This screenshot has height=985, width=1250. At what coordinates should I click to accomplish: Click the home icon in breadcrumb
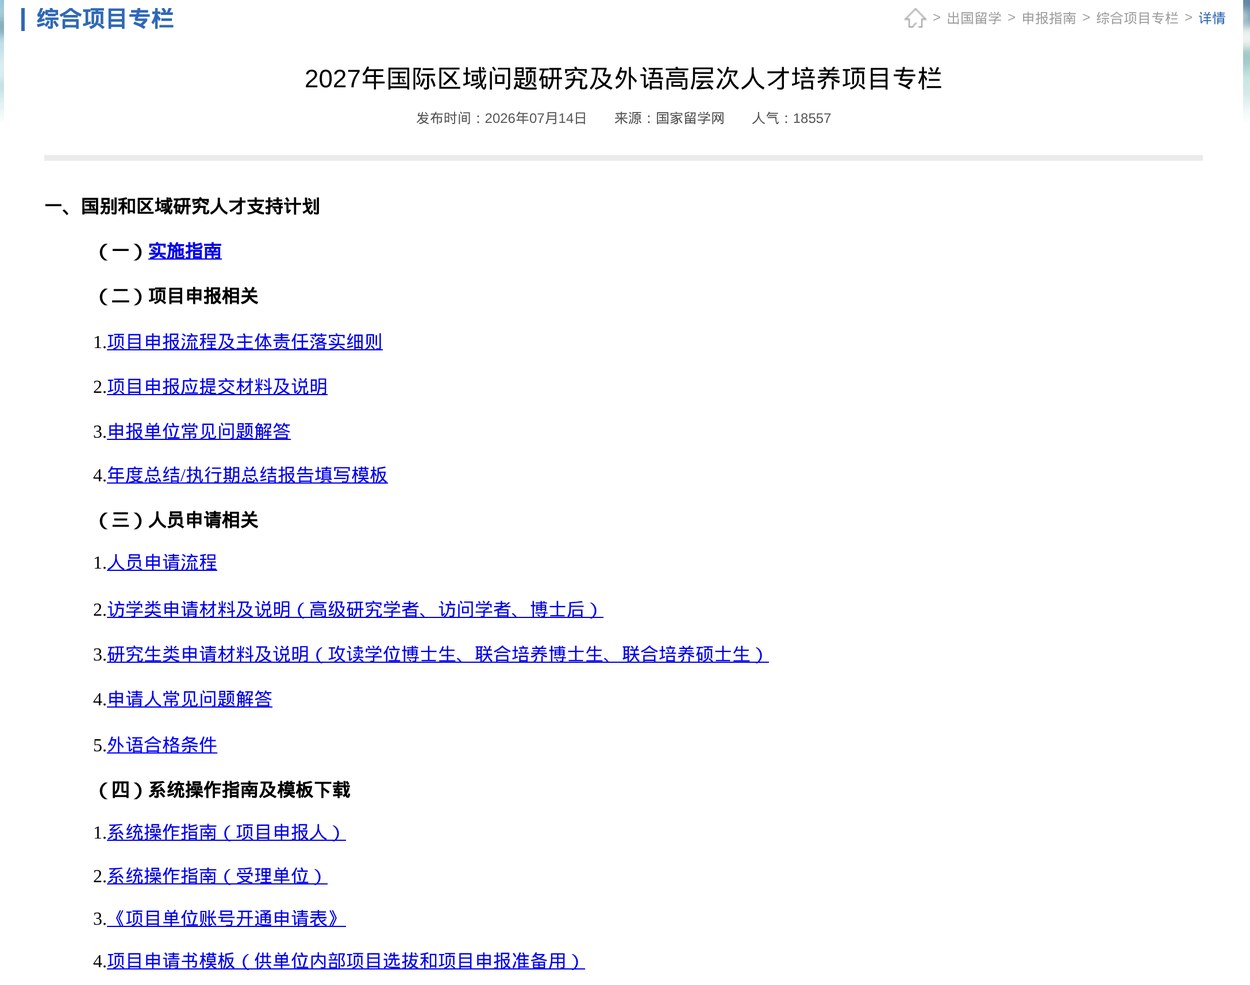(915, 18)
